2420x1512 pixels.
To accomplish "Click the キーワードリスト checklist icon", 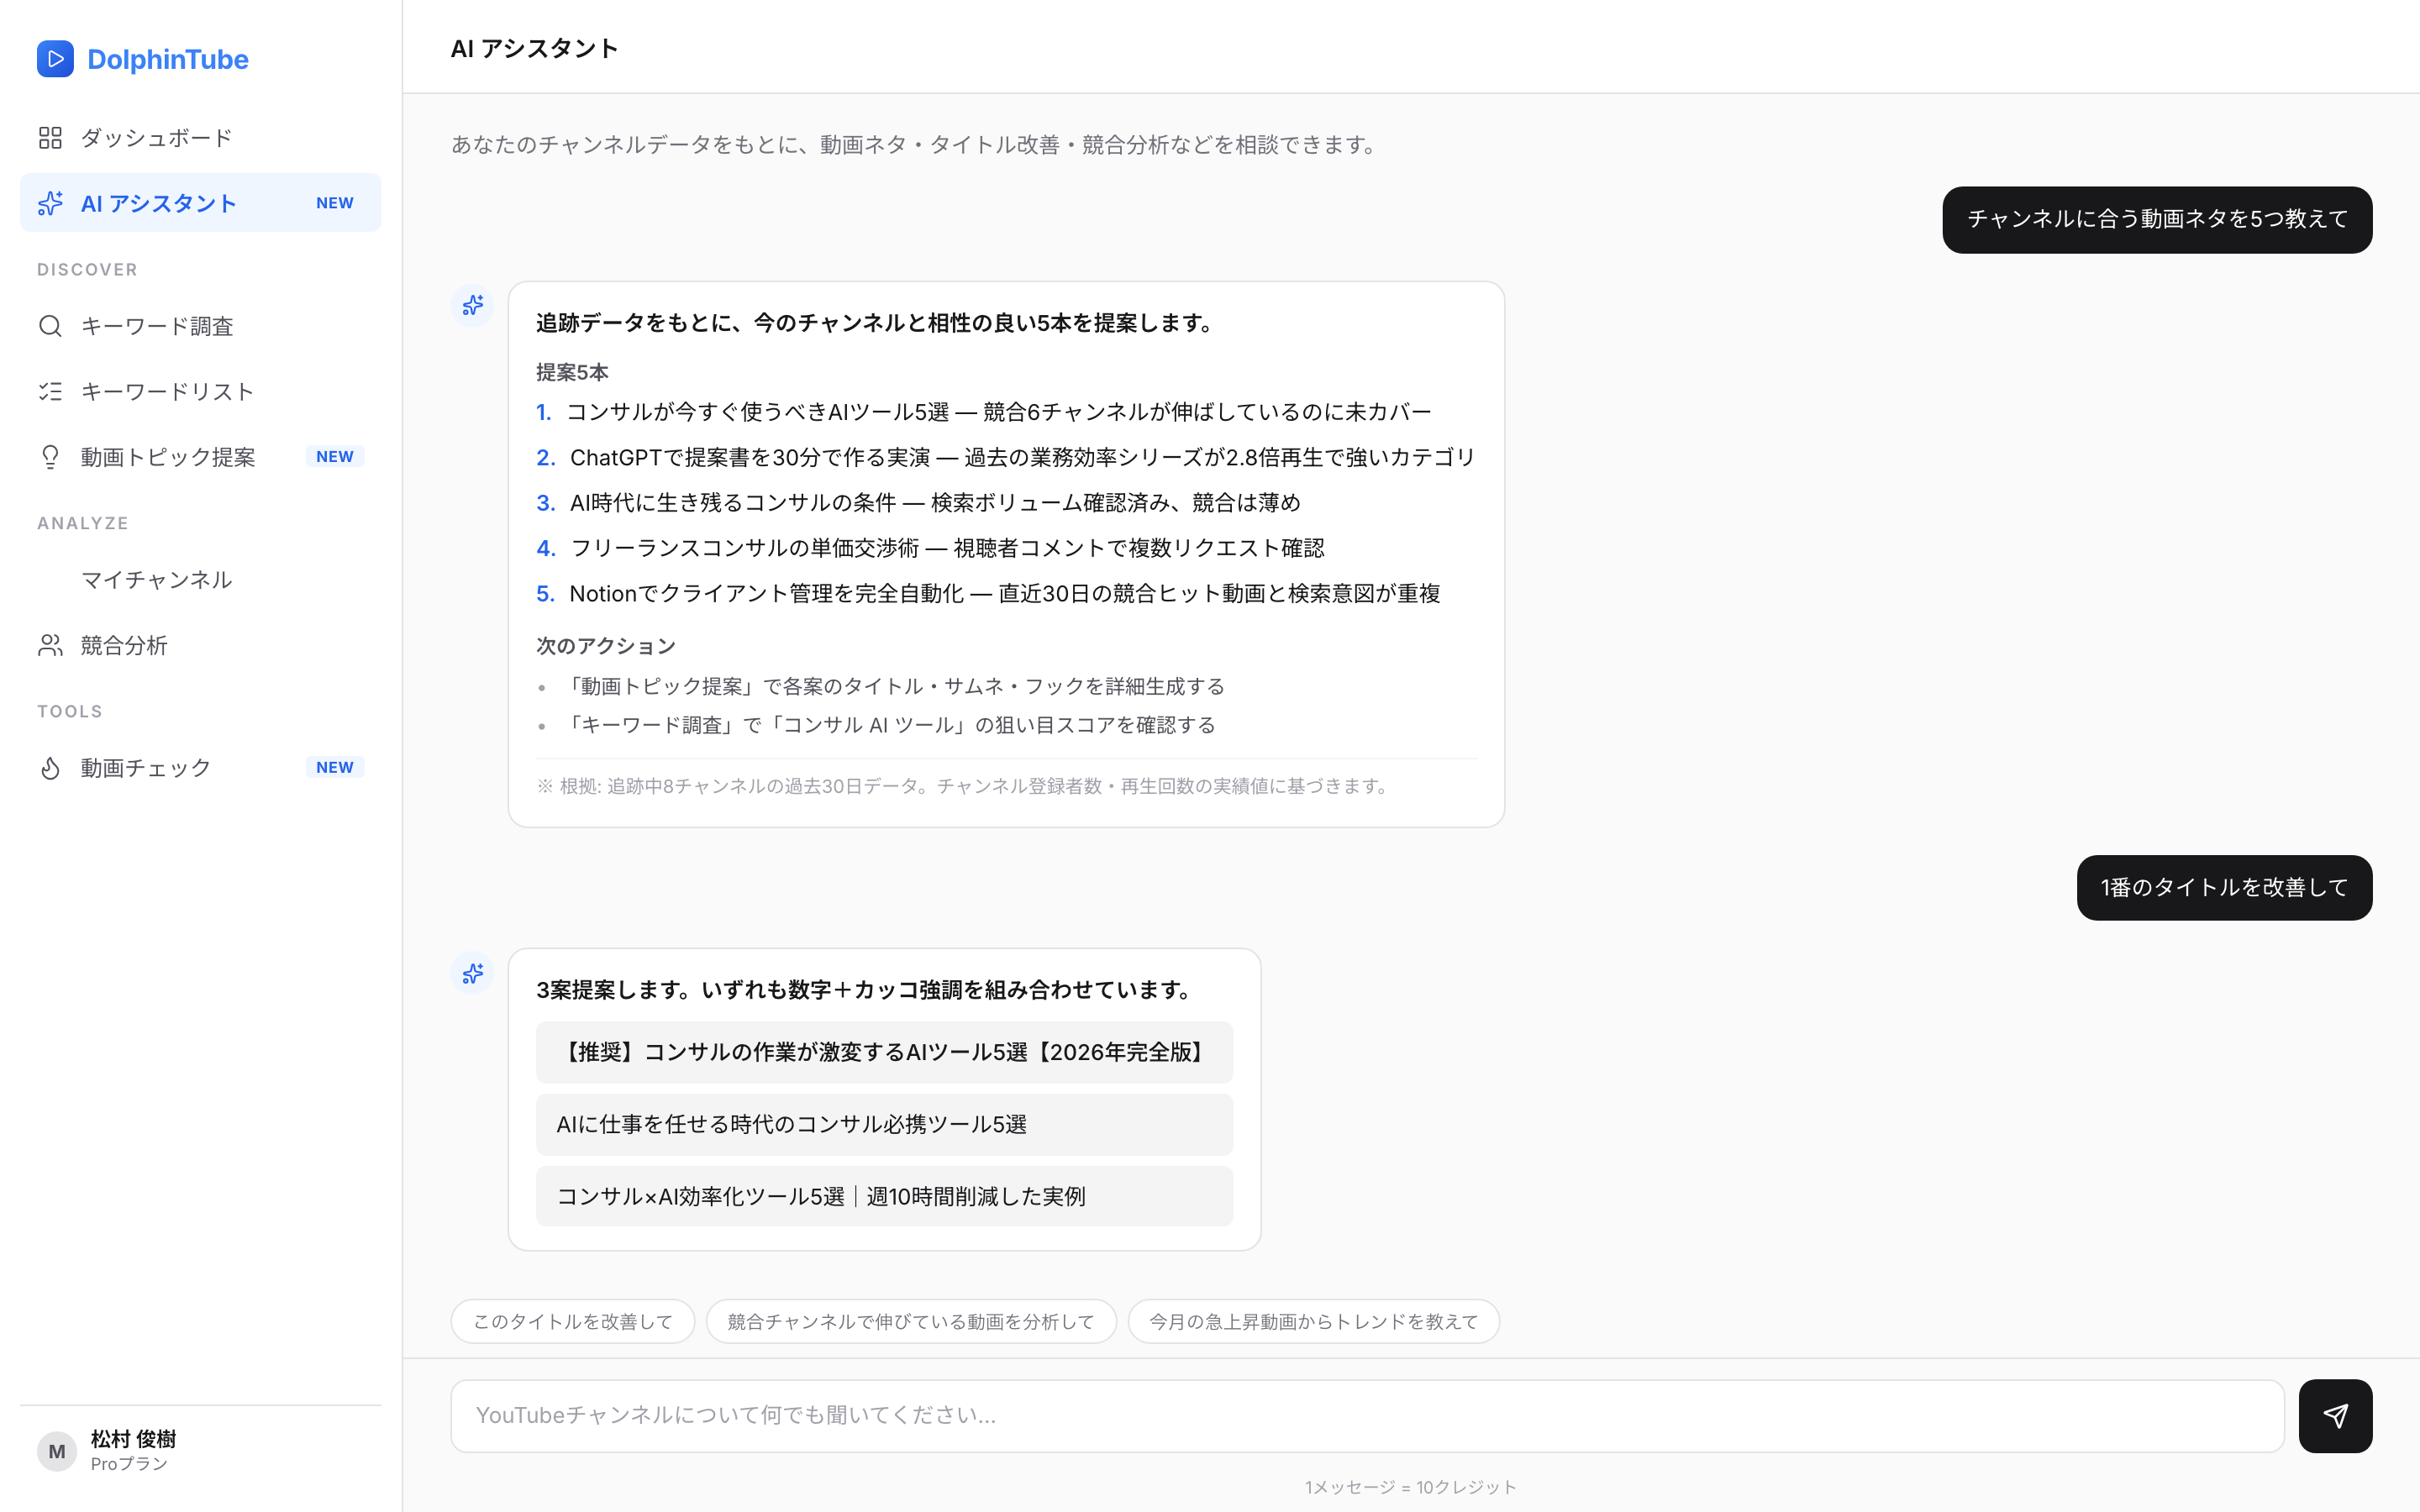I will tap(50, 391).
